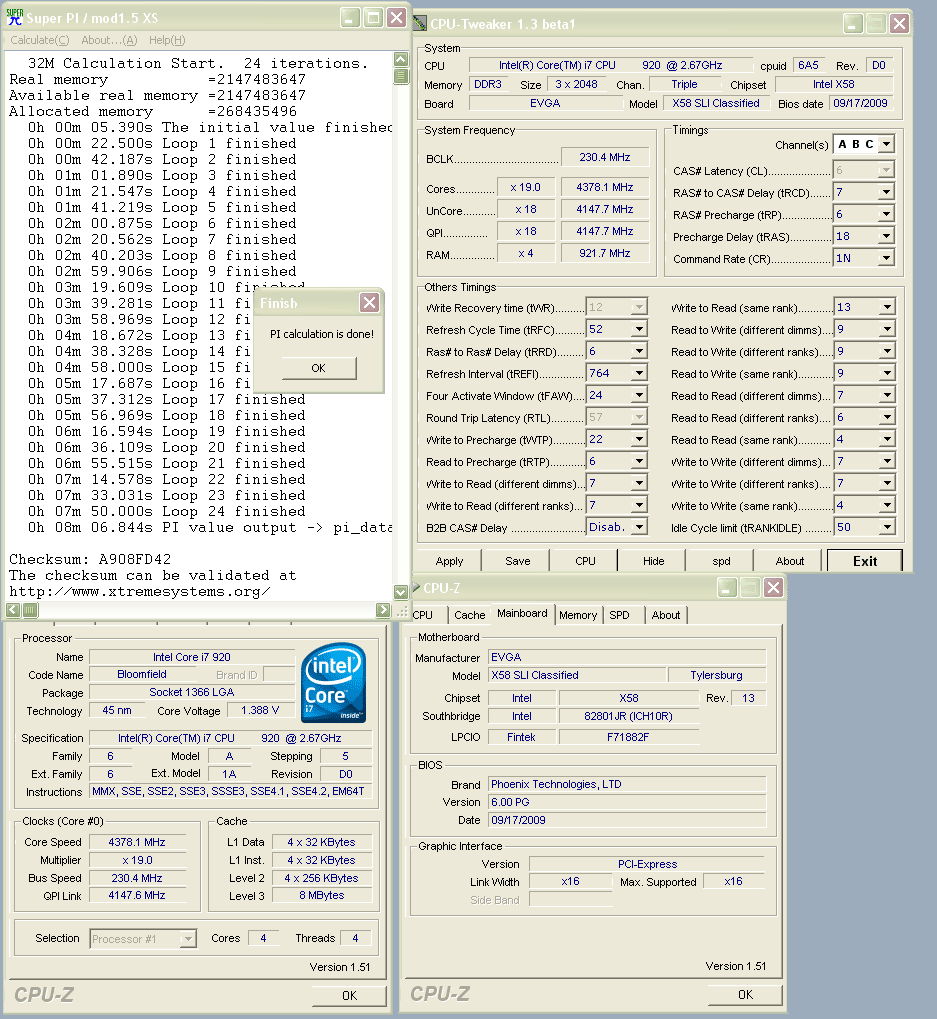Click the spd button in CPU-Tweaker

[x=721, y=561]
